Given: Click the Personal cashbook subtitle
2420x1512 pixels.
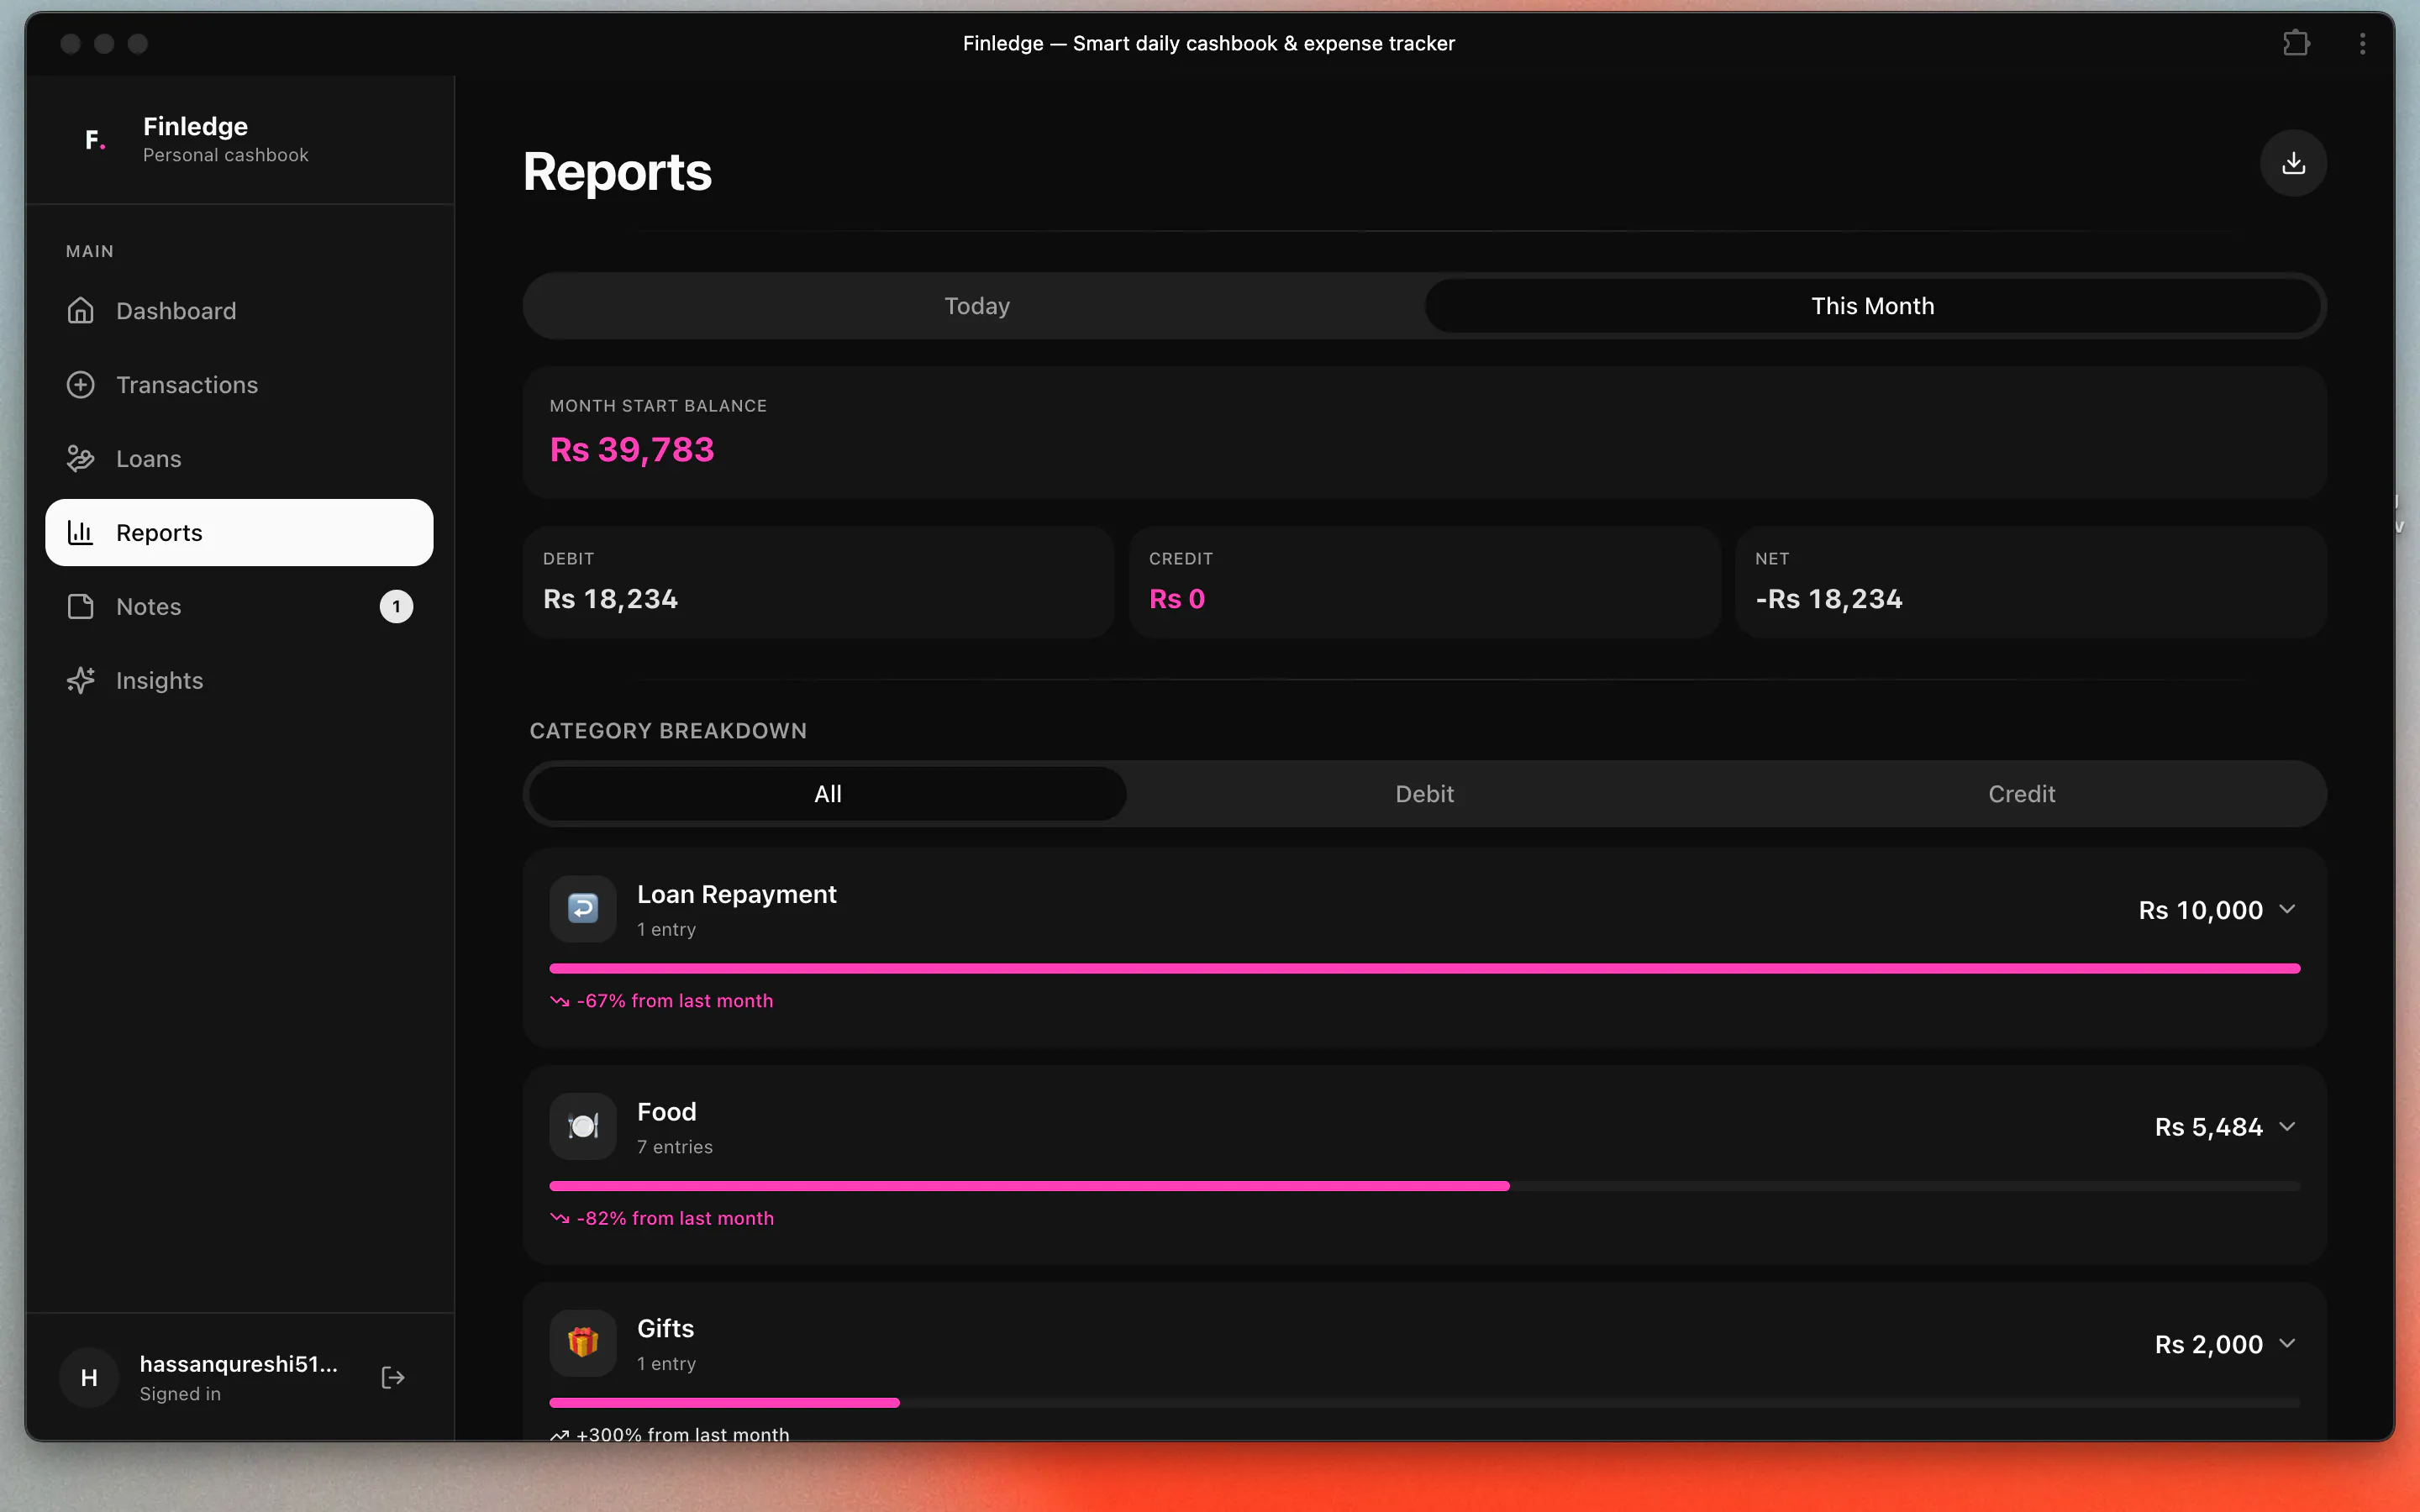Looking at the screenshot, I should coord(225,155).
